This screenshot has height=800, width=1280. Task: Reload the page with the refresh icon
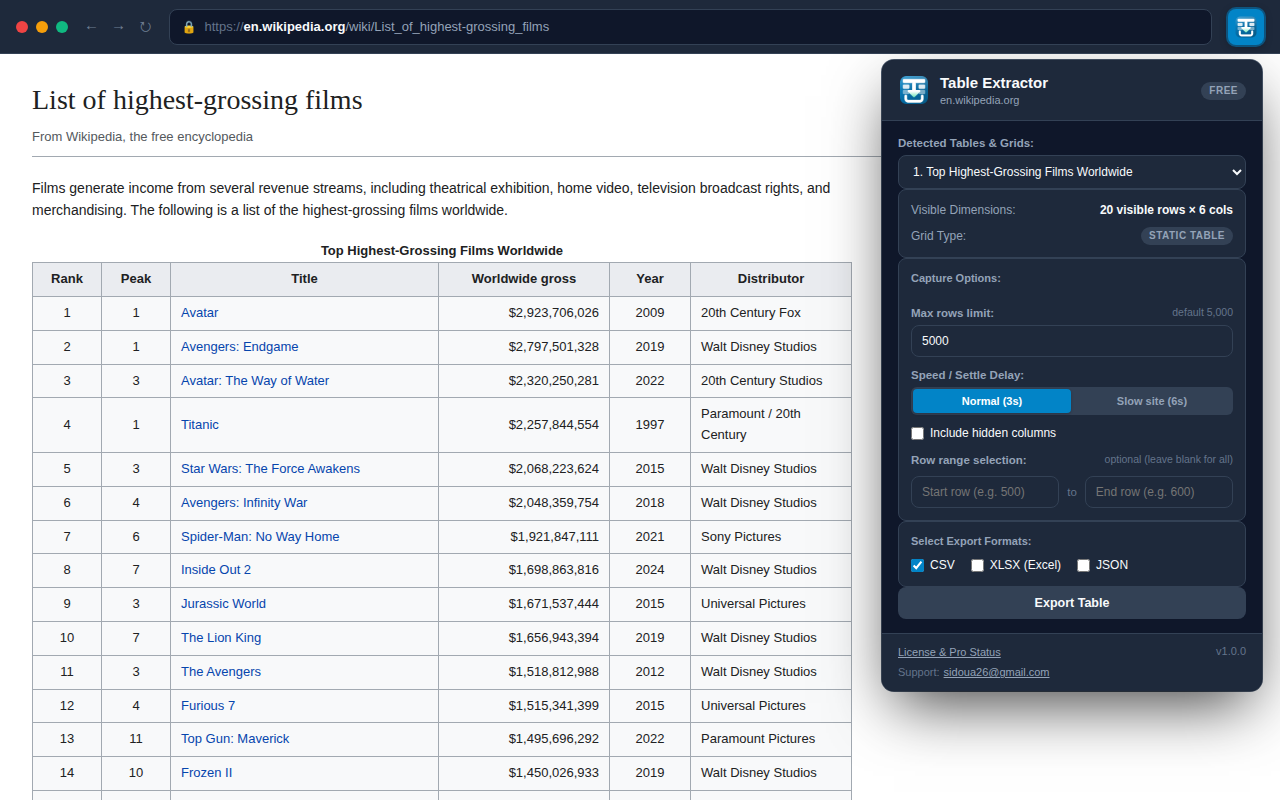pyautogui.click(x=145, y=27)
